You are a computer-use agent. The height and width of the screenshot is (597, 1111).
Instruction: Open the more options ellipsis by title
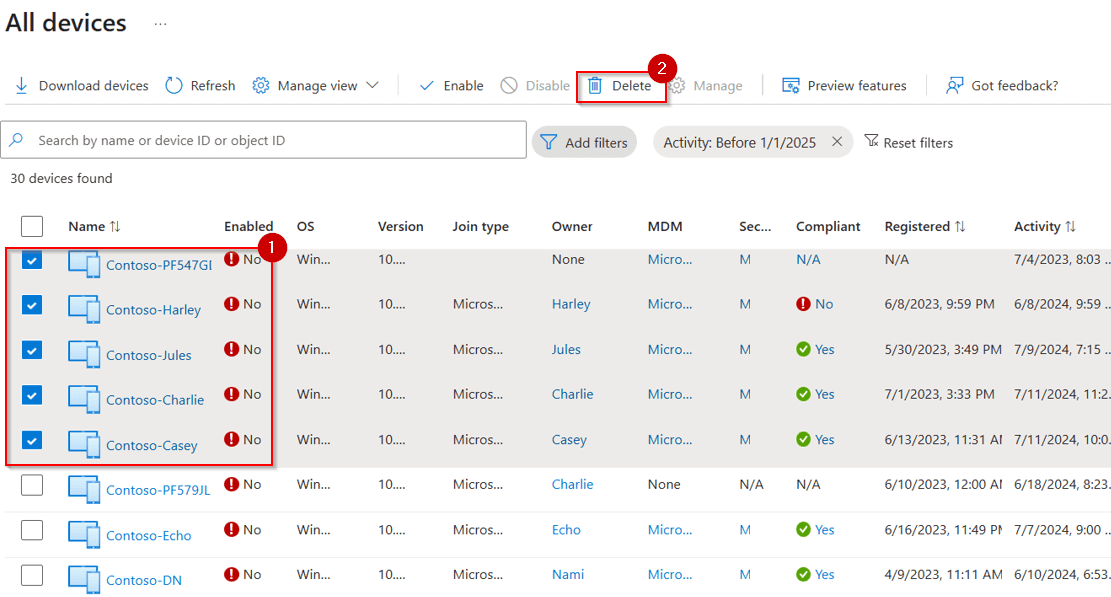[160, 23]
